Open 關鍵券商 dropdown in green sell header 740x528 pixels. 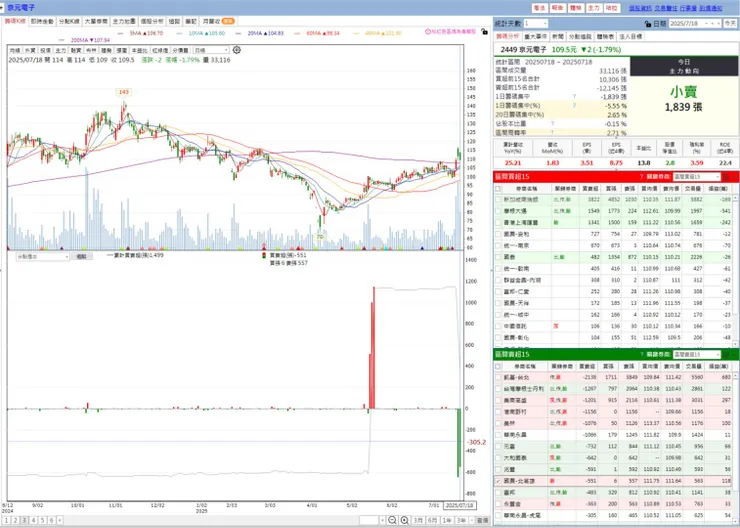(697, 354)
